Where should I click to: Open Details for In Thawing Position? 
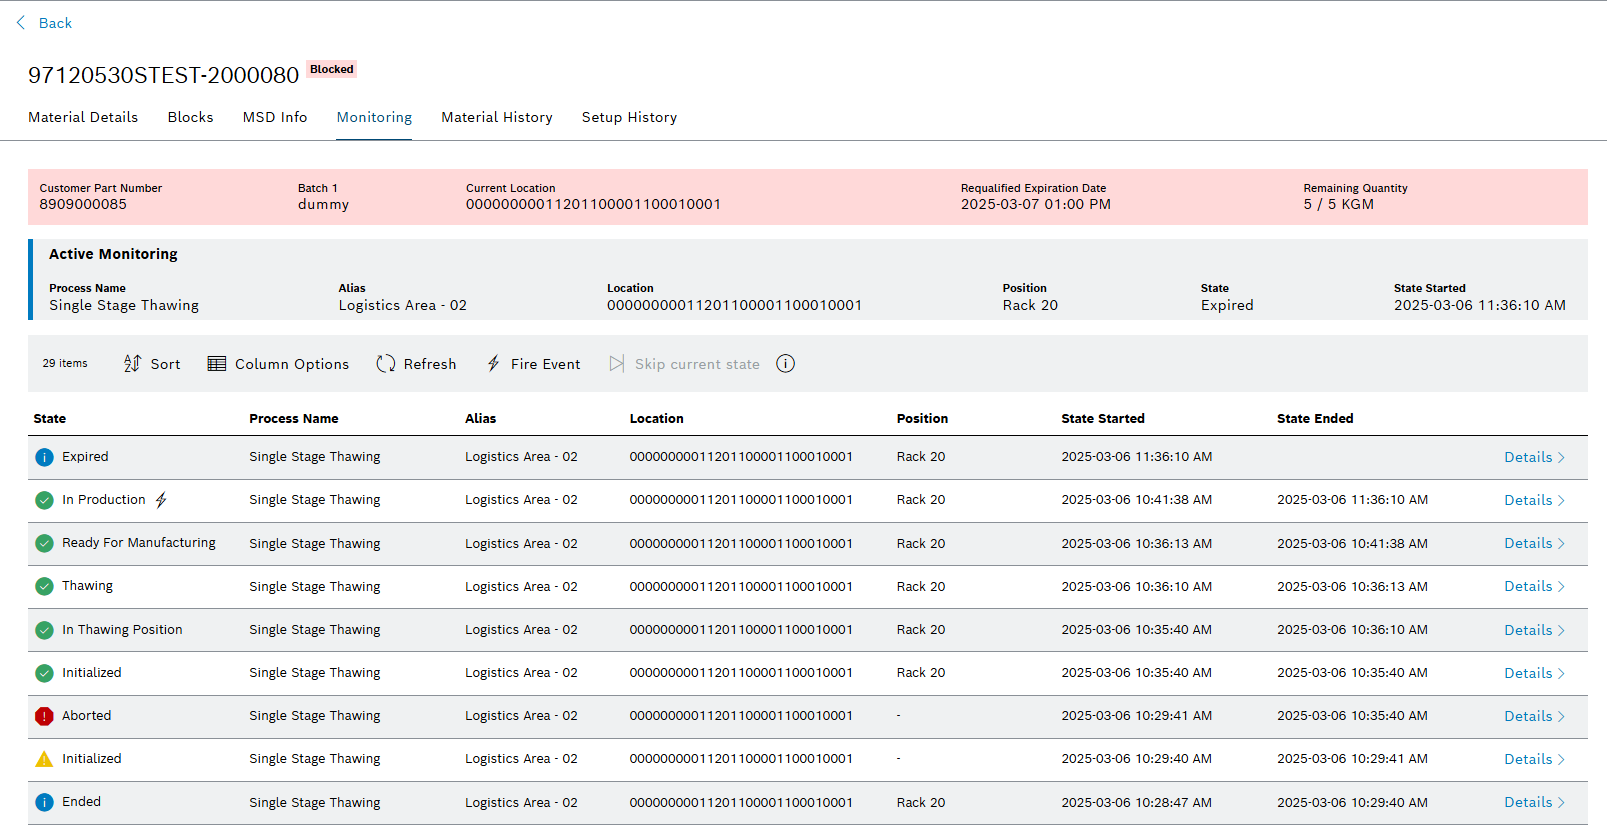1534,630
